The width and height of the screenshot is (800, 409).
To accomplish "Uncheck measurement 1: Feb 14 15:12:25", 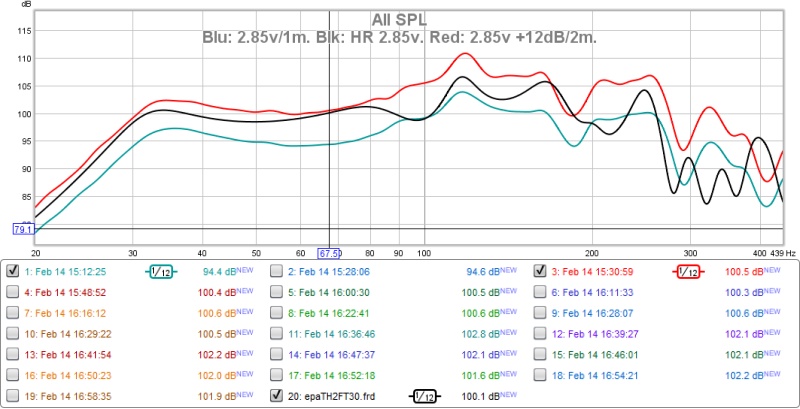I will pos(13,272).
